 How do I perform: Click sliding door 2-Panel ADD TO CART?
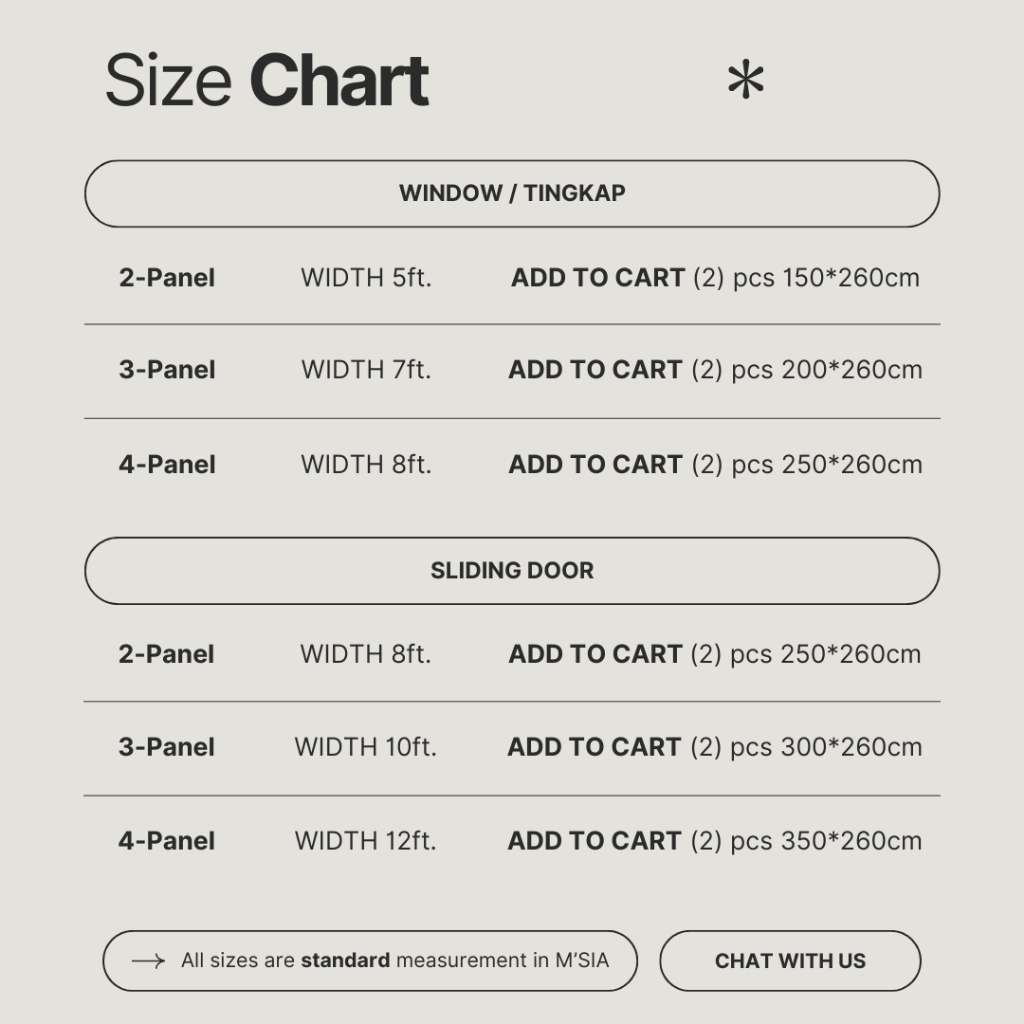(595, 654)
